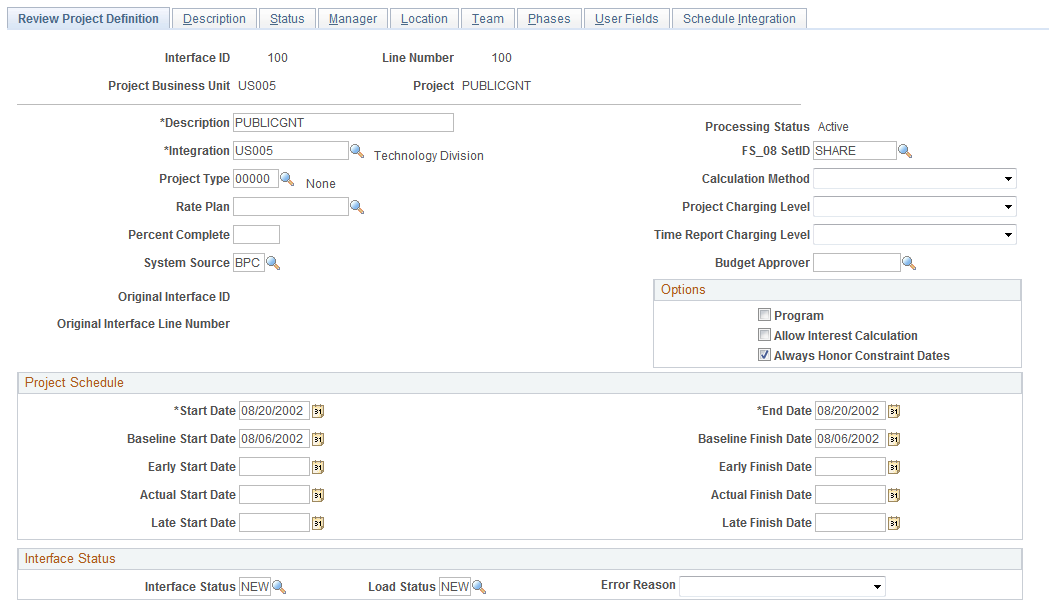
Task: Open calendar picker for Start Date
Action: (x=318, y=411)
